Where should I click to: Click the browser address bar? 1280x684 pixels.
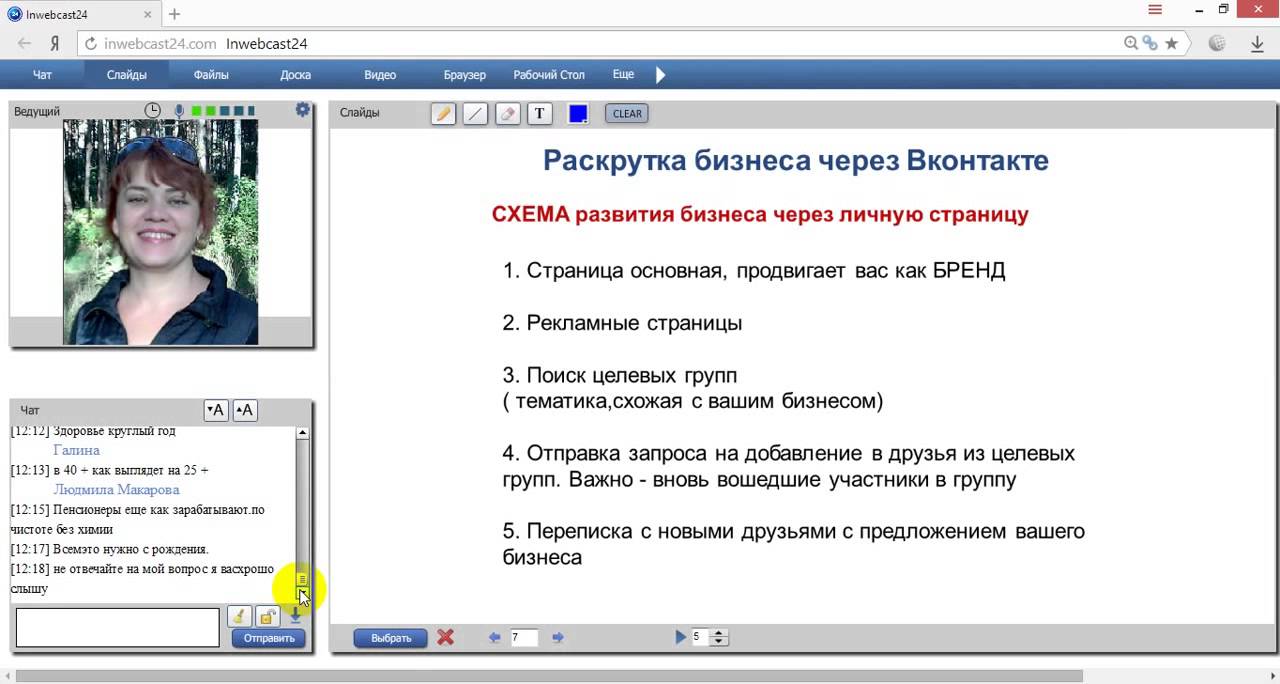[635, 44]
